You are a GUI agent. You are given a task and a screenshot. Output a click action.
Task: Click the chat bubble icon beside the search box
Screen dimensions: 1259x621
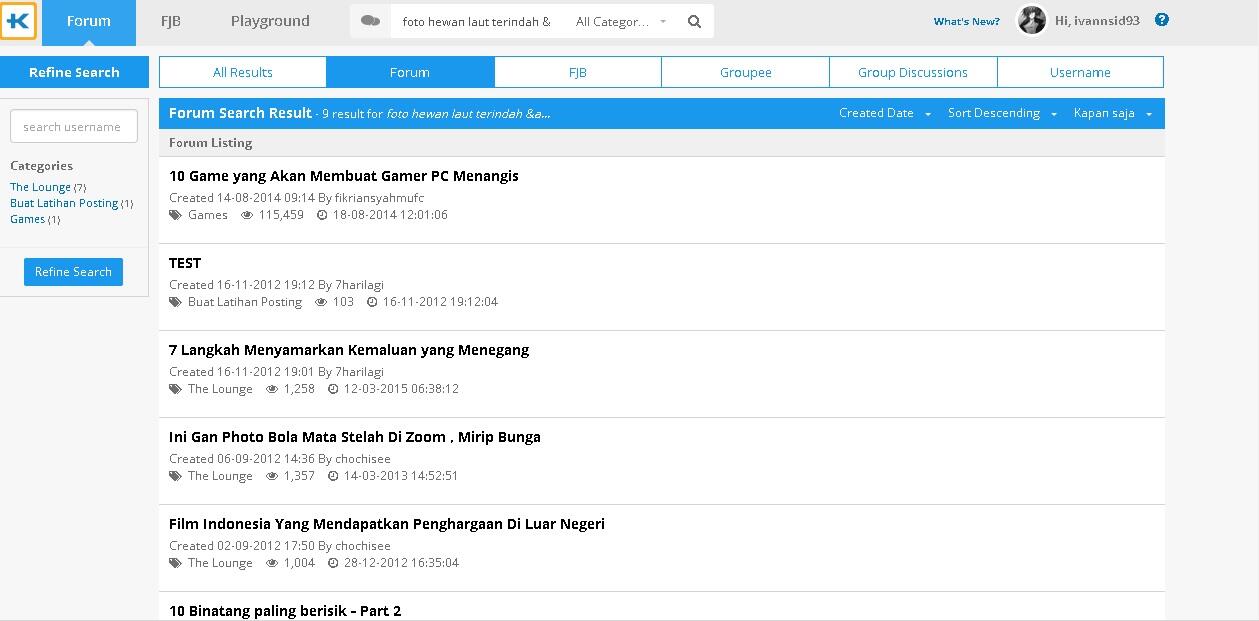click(x=370, y=21)
